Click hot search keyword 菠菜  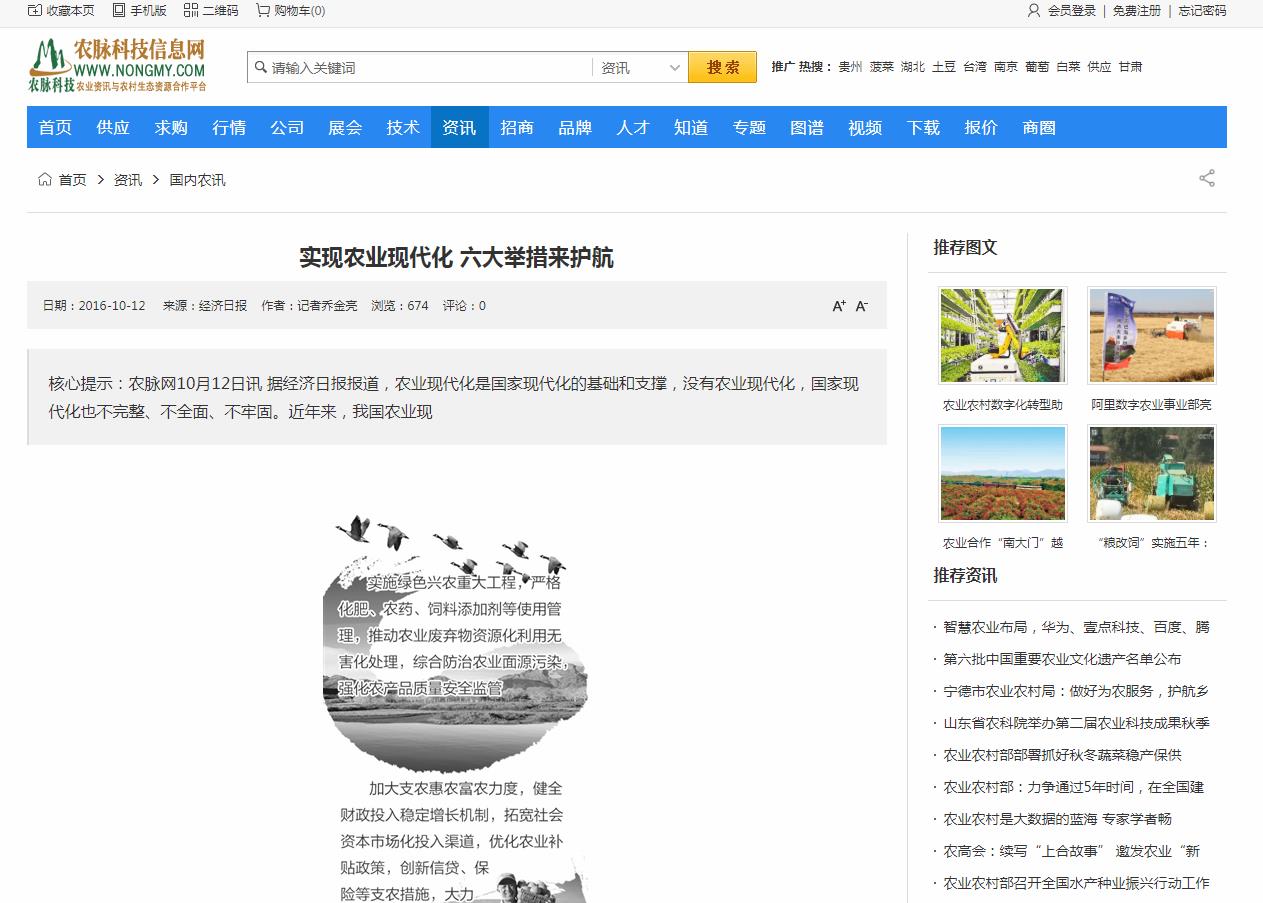881,67
